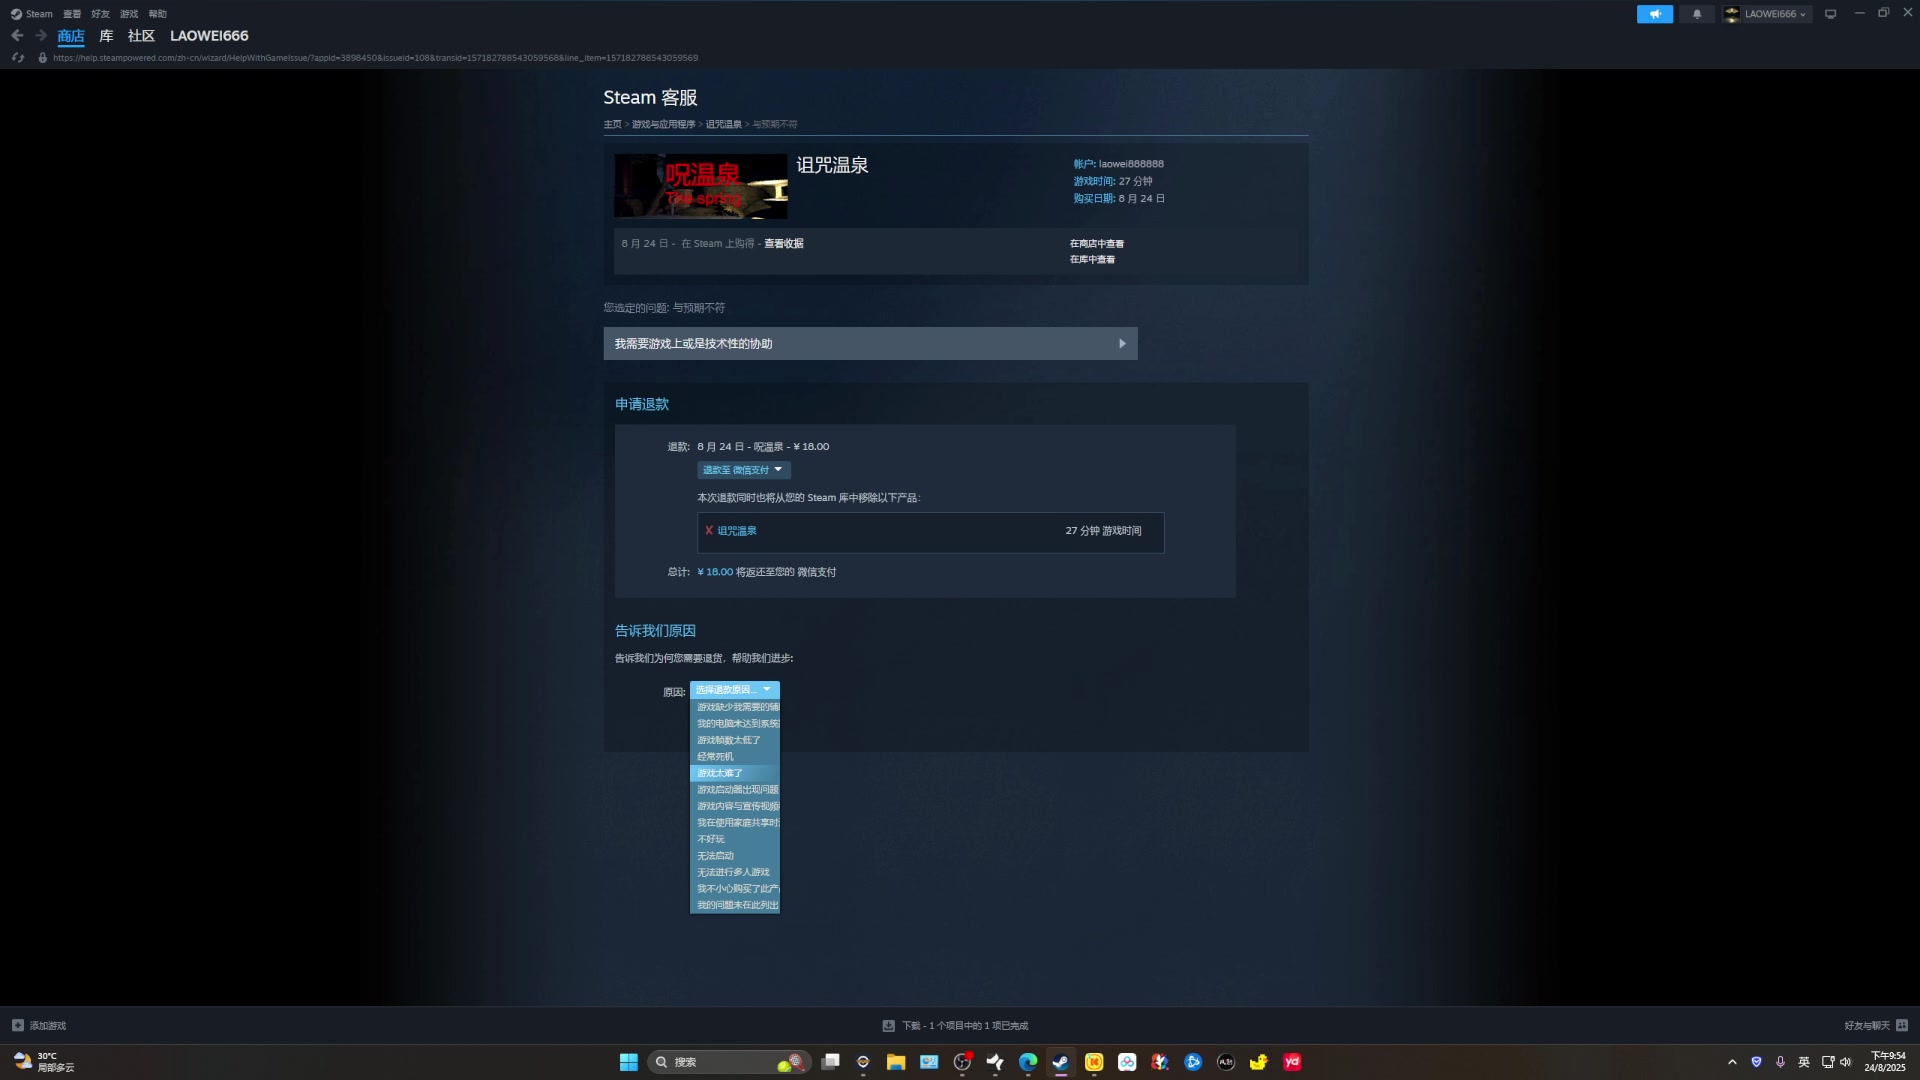Select reason 我的问题未在此列出
1920x1080 pixels.
pos(735,905)
